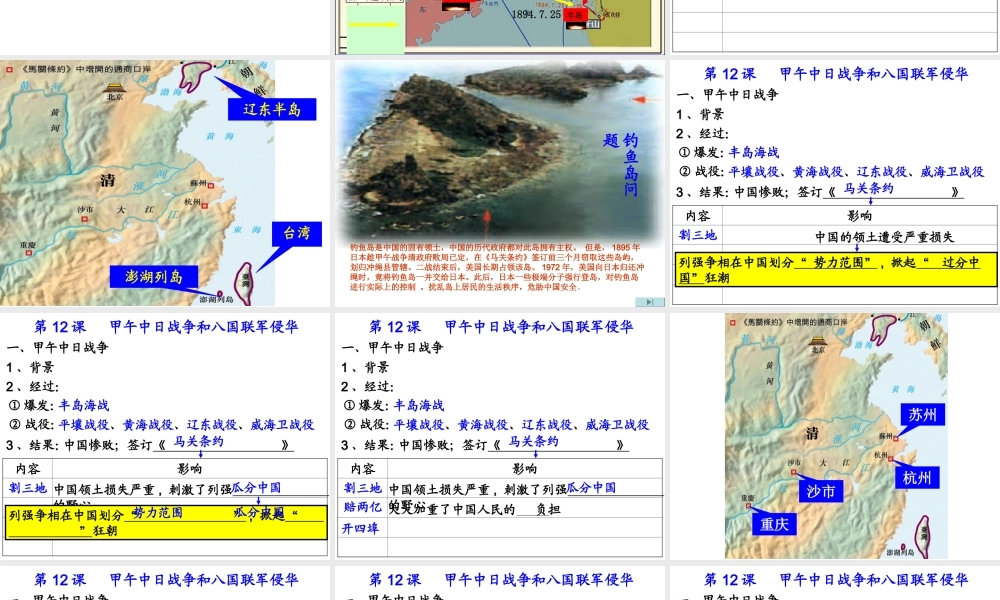Screen dimensions: 1000x600
Task: Click the 开四埠 table row label
Action: pyautogui.click(x=360, y=528)
